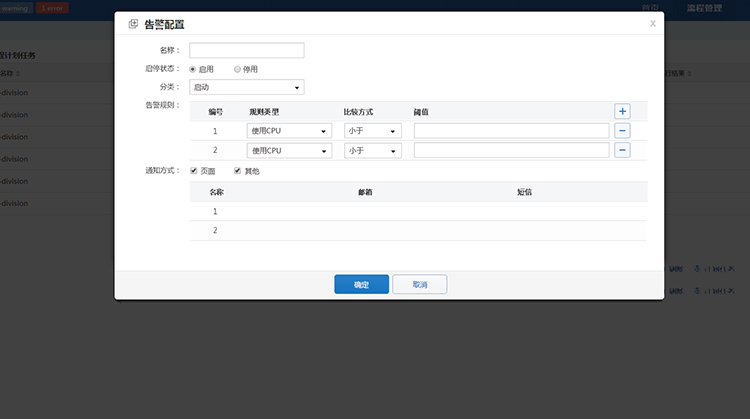The height and width of the screenshot is (419, 750).
Task: Click the 邮箱 column header in notification table
Action: pyautogui.click(x=365, y=192)
